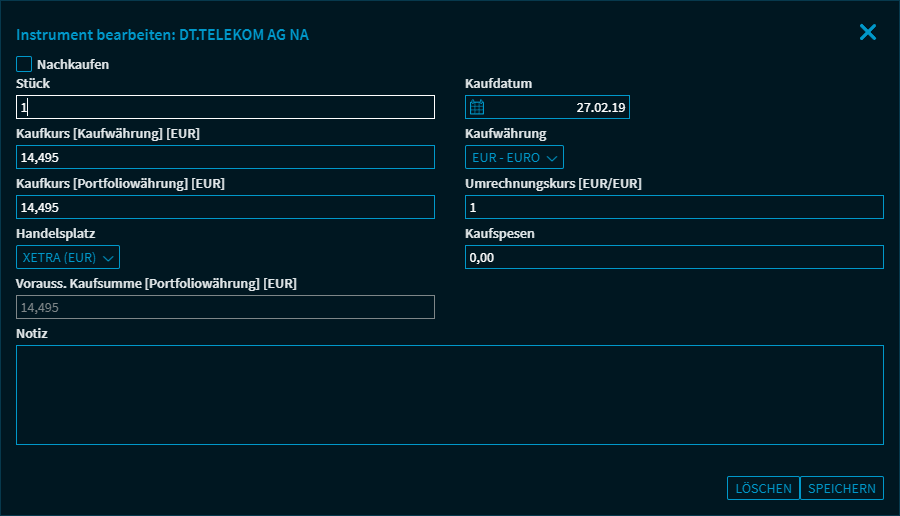Click the Nachkaufen checkbox label text
This screenshot has width=900, height=516.
72,64
